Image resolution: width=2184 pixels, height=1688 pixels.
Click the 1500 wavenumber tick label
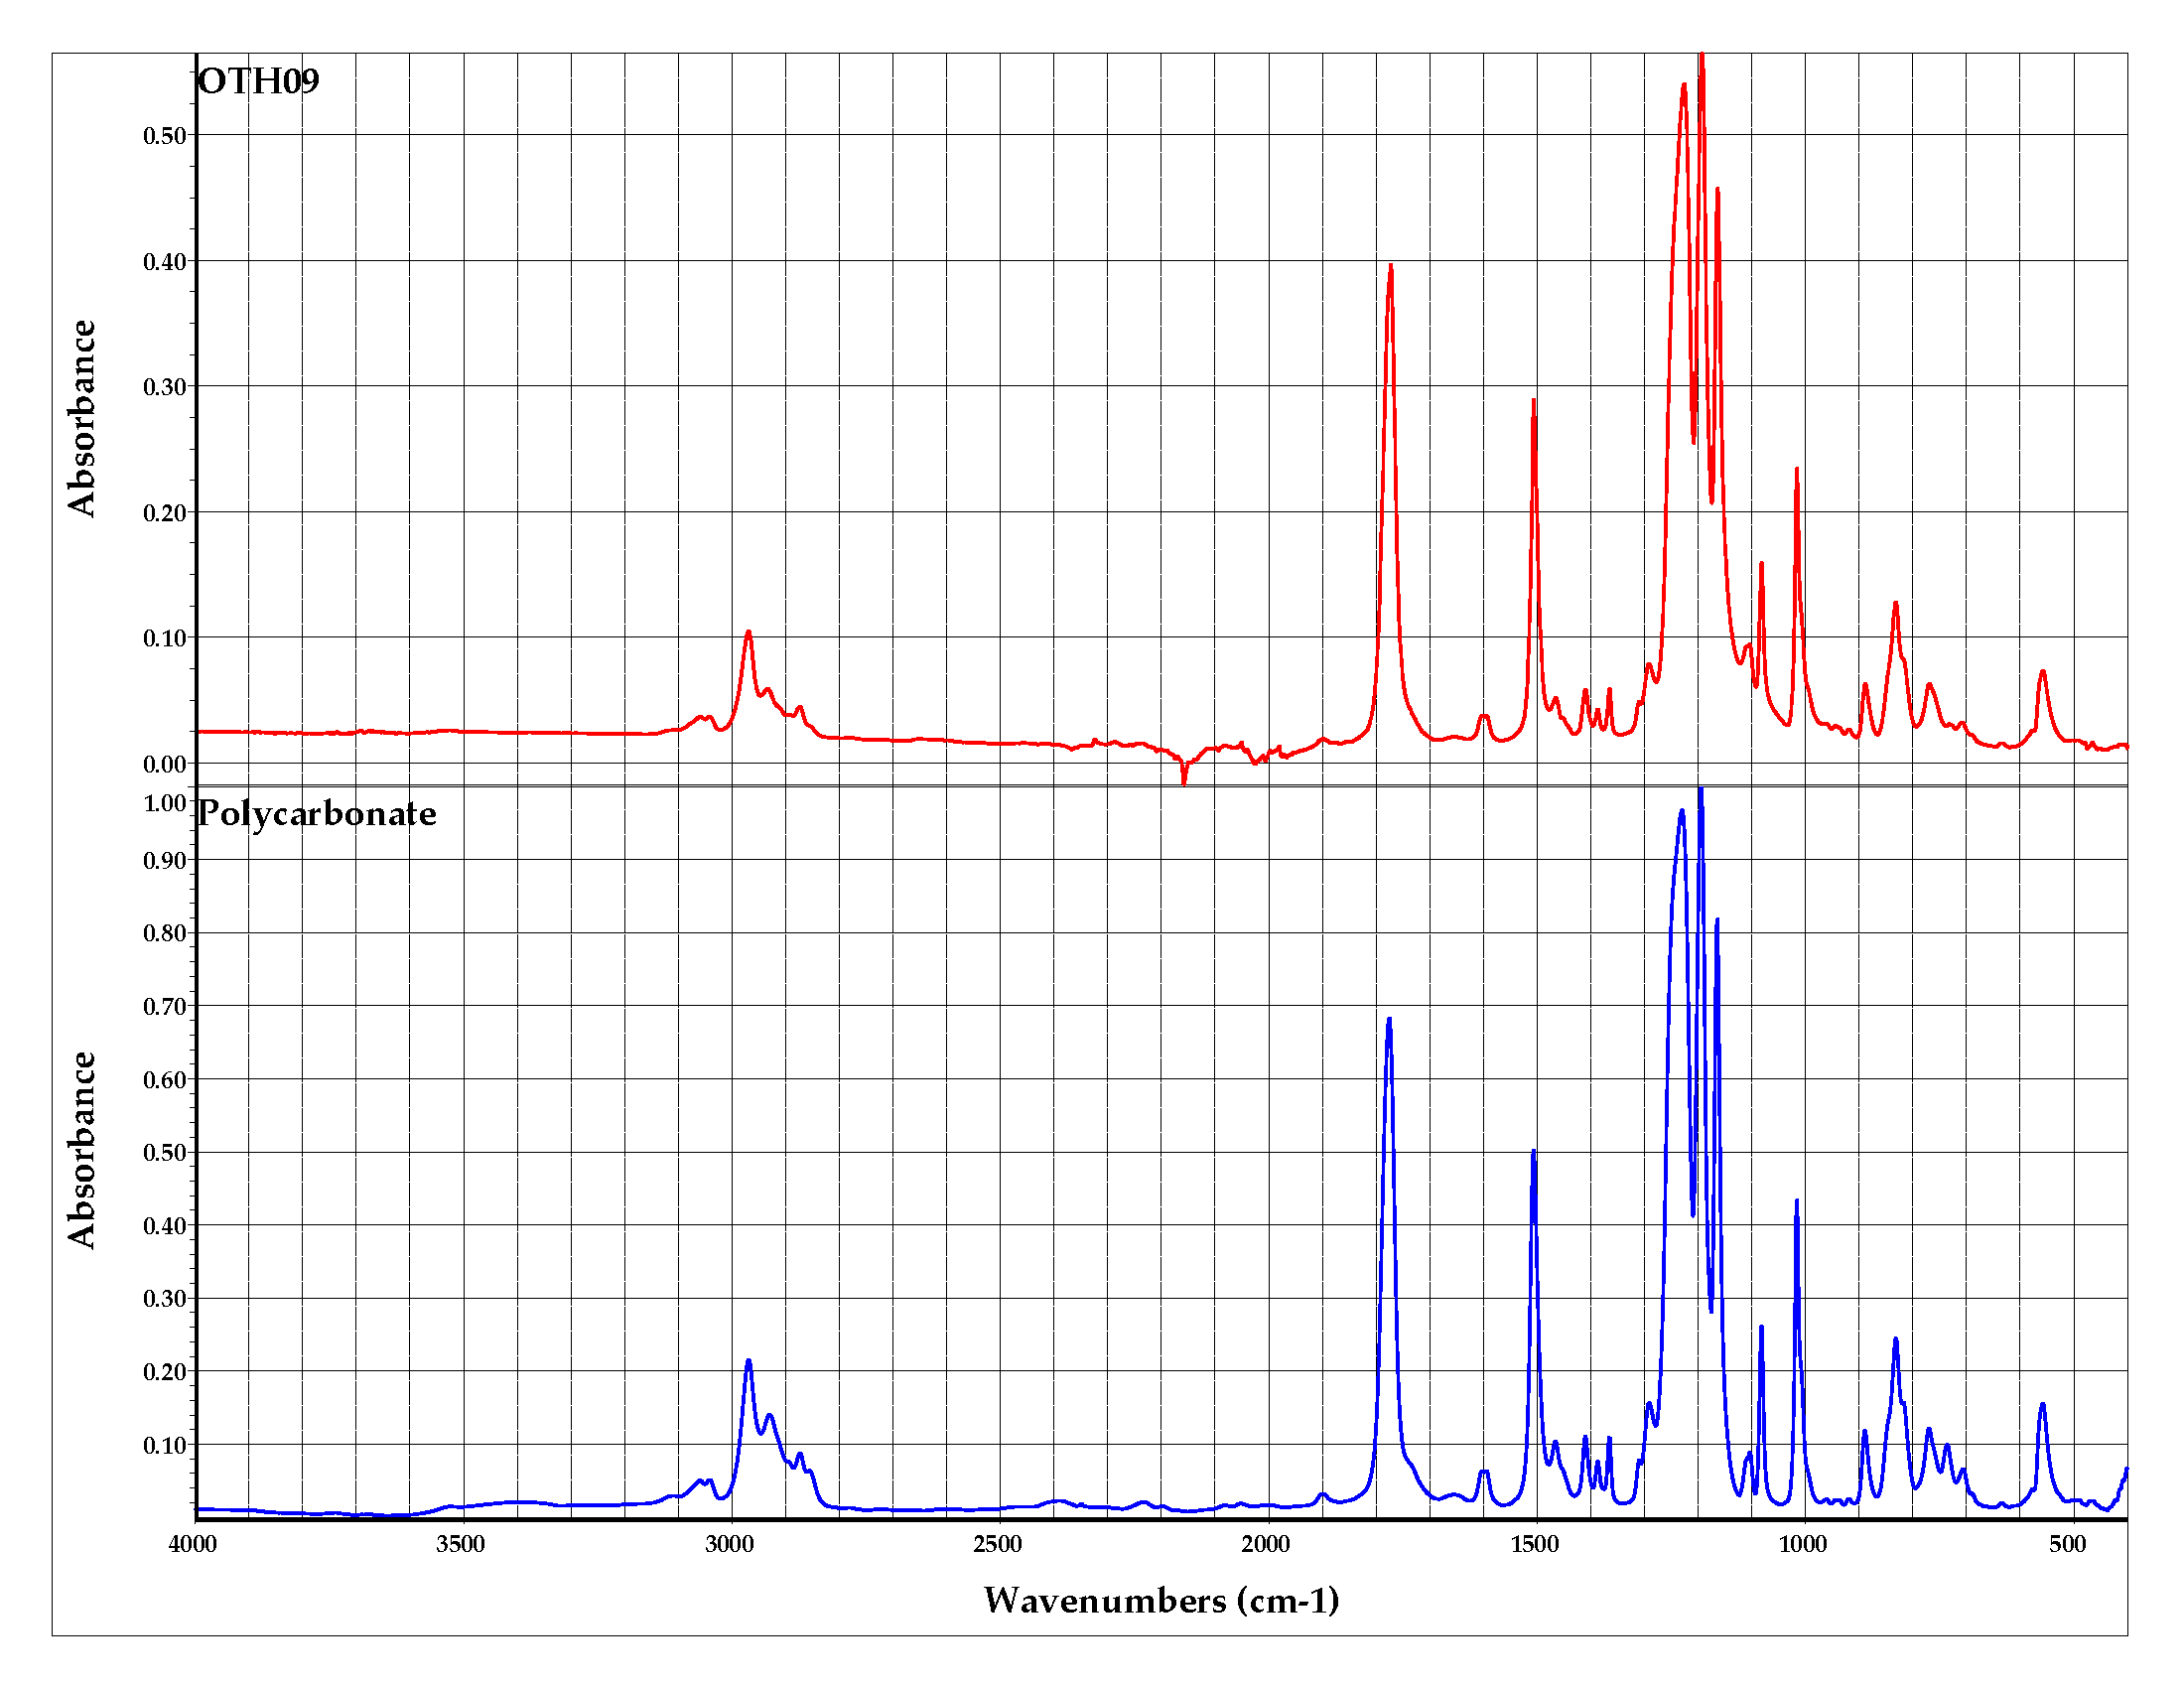tap(1535, 1545)
